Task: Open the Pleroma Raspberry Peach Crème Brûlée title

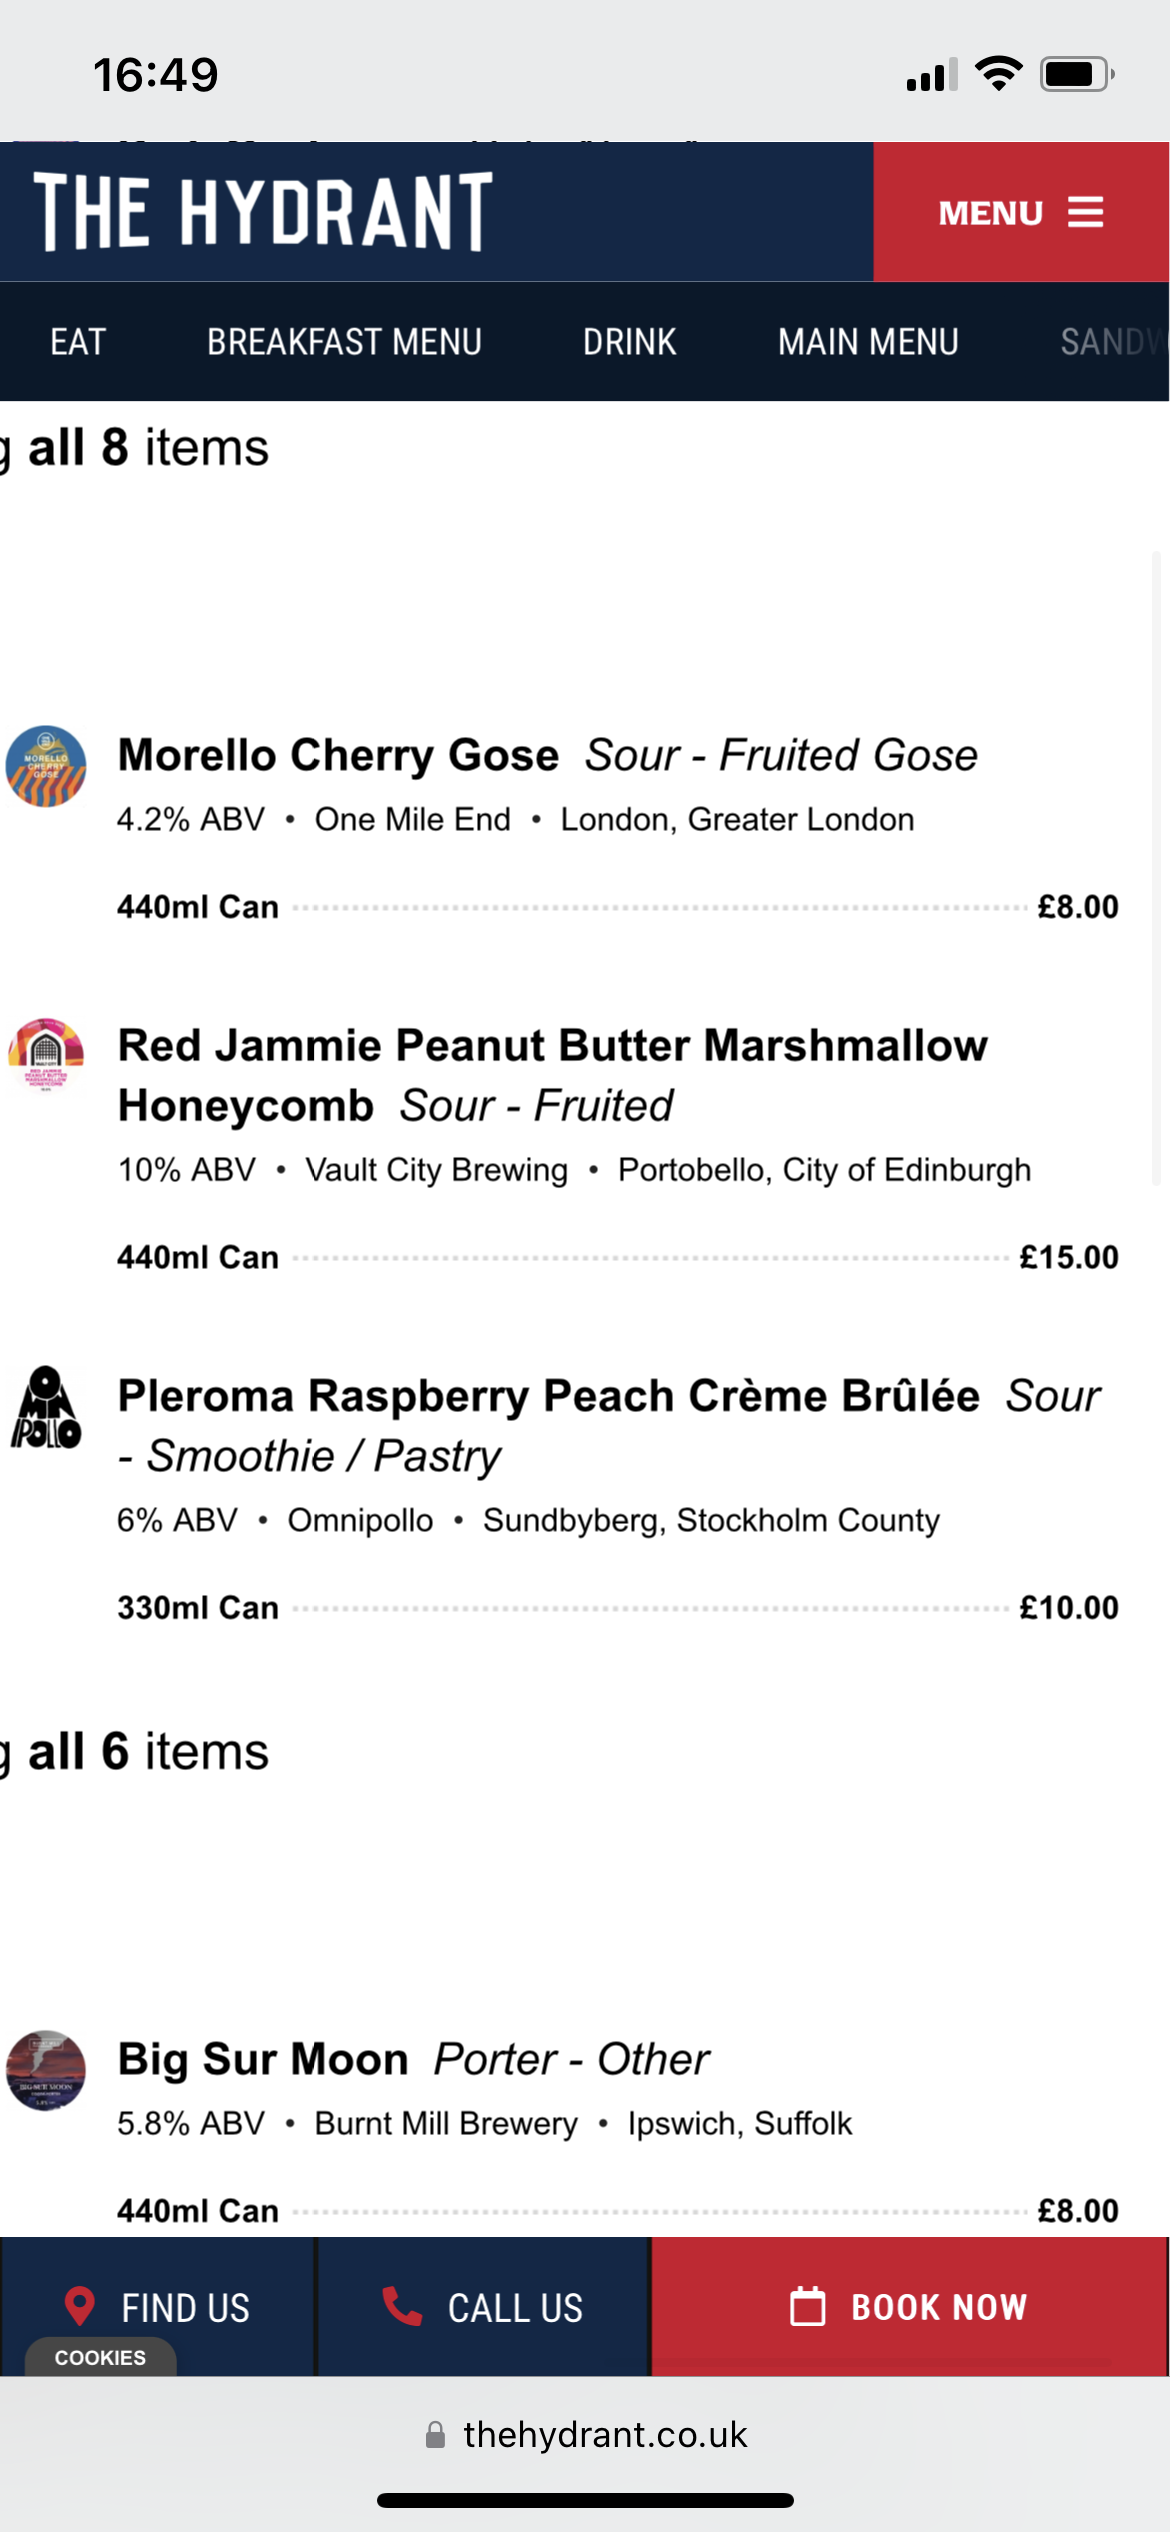Action: click(548, 1396)
